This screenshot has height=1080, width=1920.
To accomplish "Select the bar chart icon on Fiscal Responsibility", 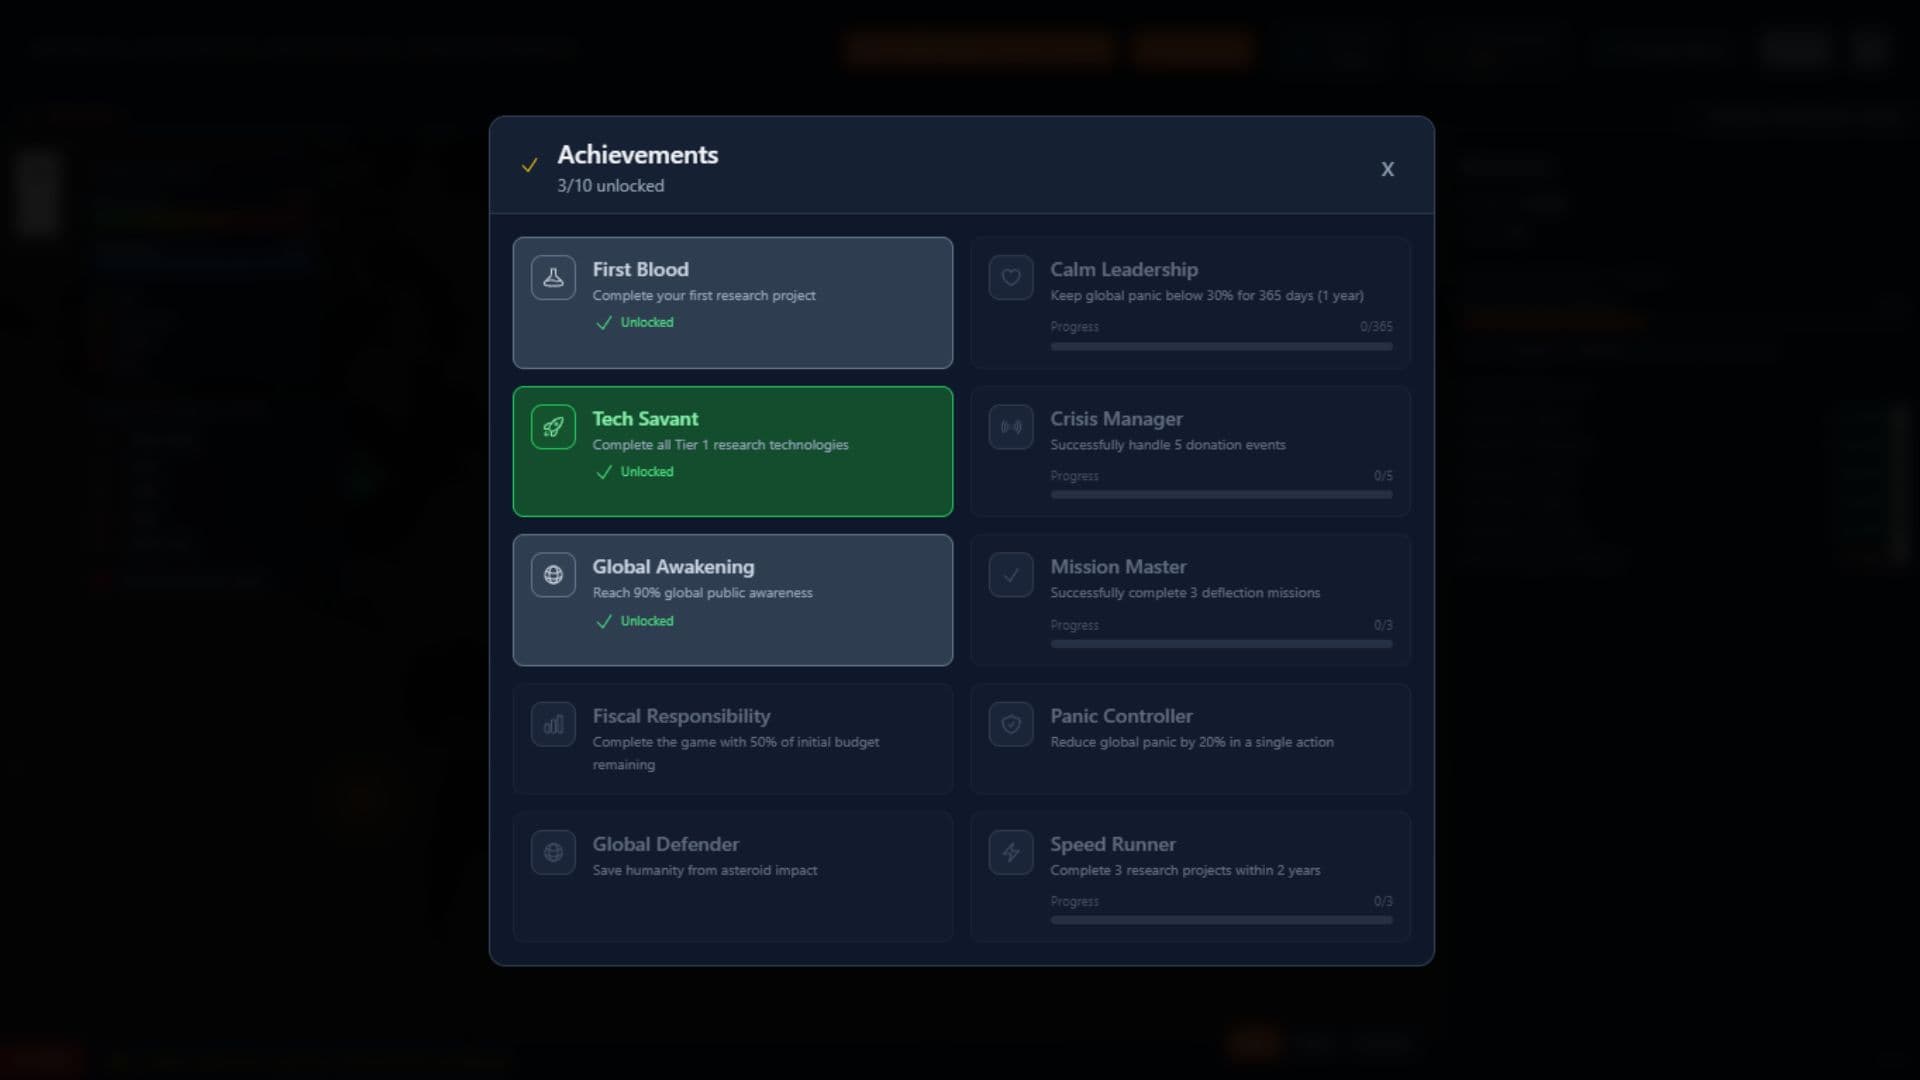I will click(x=553, y=724).
